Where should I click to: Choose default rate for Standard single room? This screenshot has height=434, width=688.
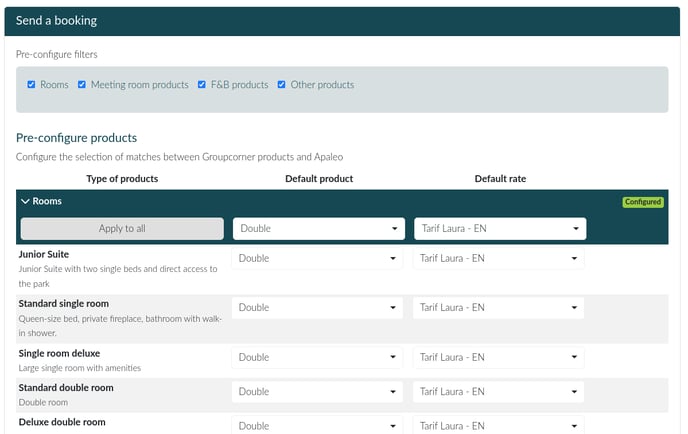click(498, 308)
